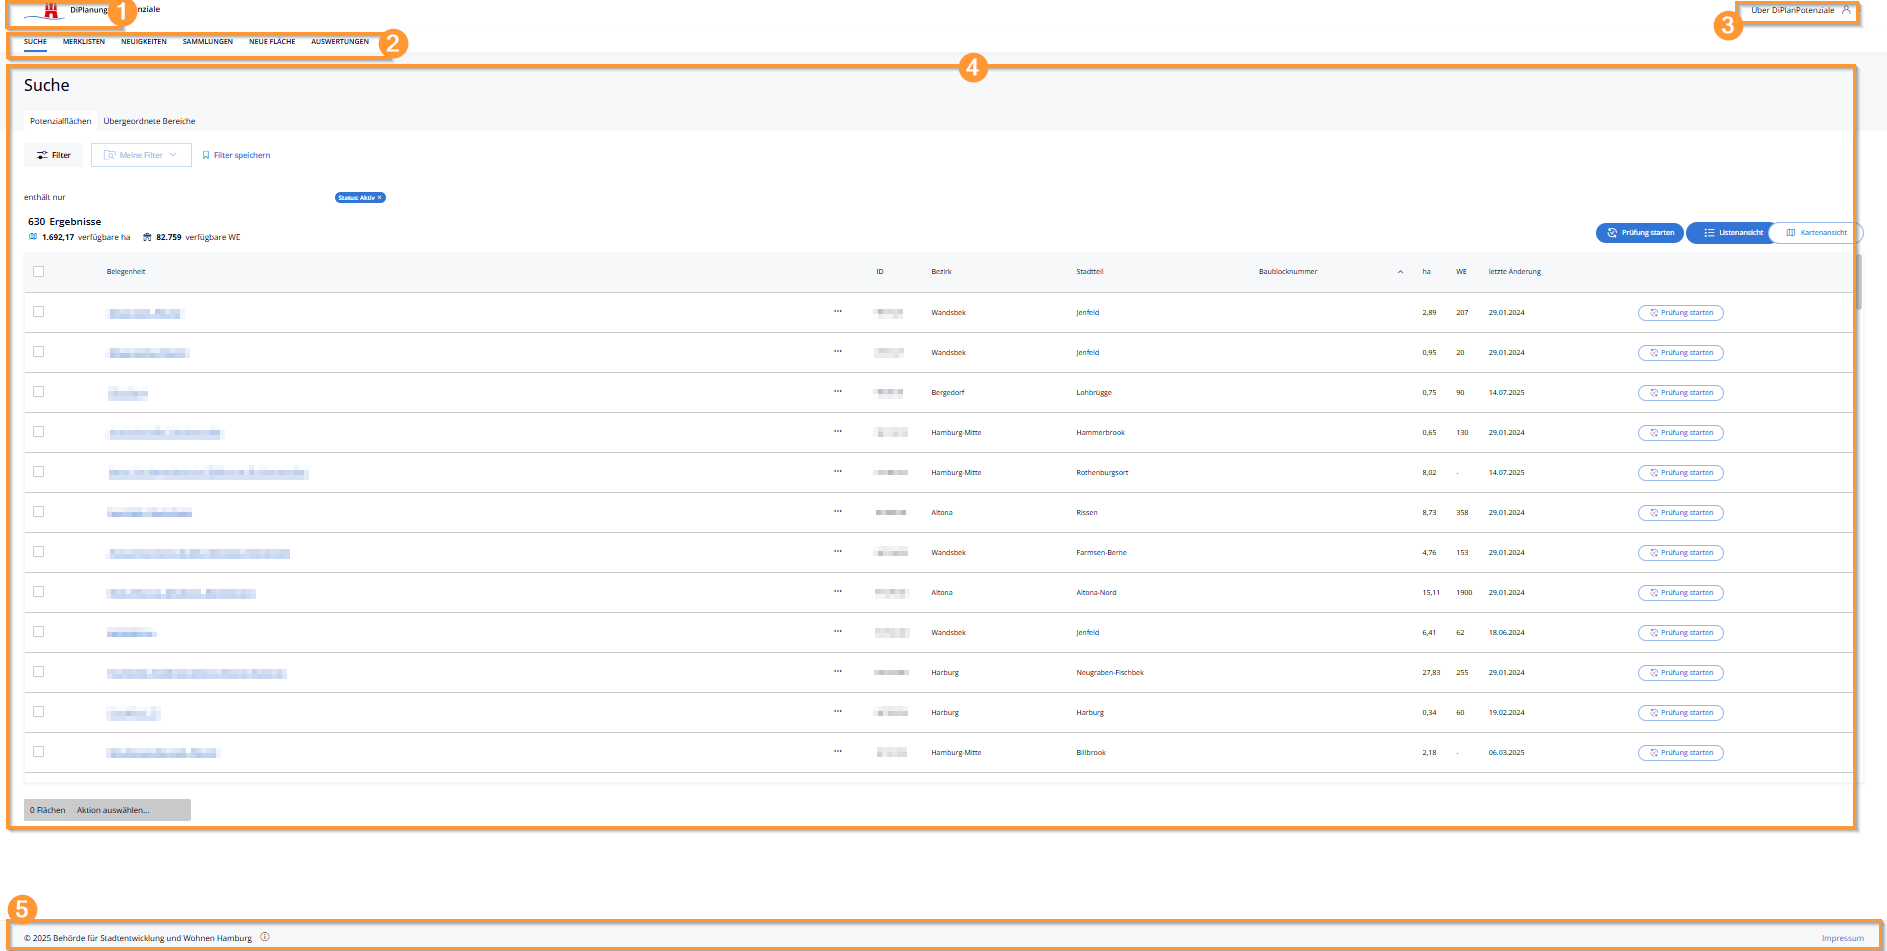Viewport: 1887px width, 951px height.
Task: Open the Meine Filter dropdown
Action: [141, 155]
